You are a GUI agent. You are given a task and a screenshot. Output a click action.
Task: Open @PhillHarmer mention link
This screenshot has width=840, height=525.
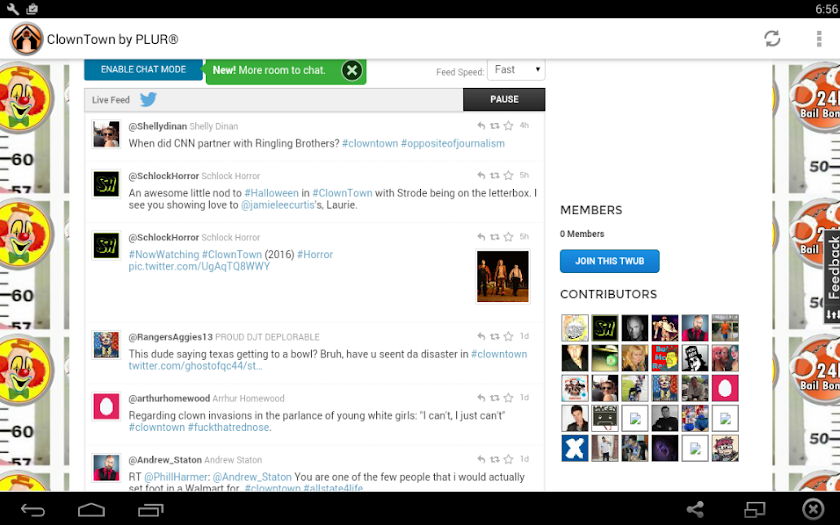pyautogui.click(x=176, y=477)
